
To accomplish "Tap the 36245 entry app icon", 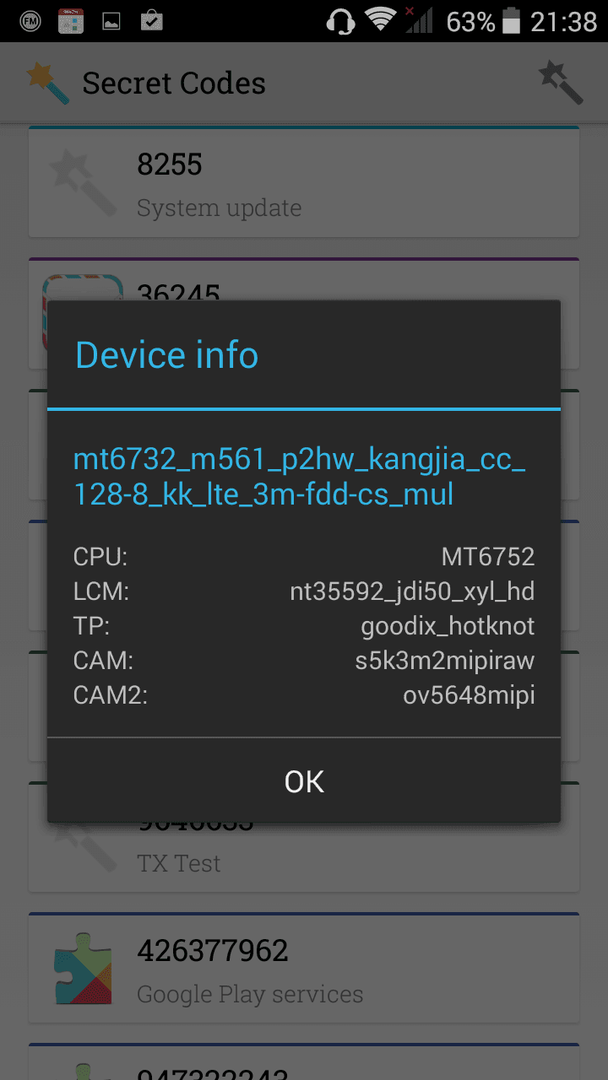I will pyautogui.click(x=83, y=288).
